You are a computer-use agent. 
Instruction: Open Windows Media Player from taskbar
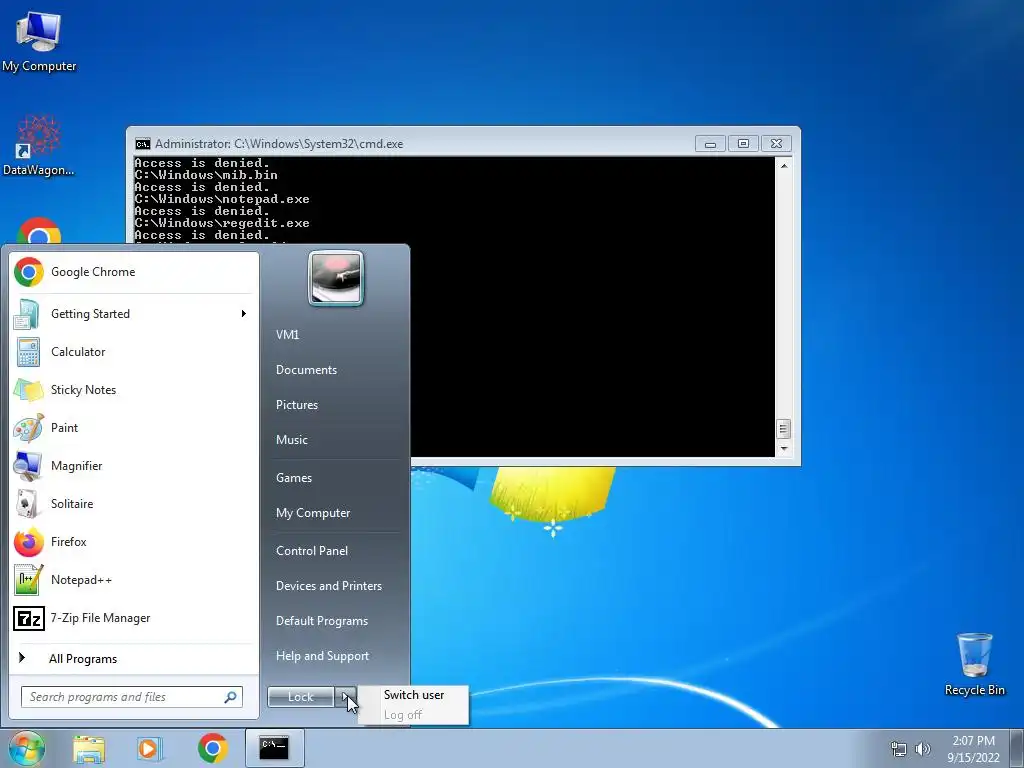click(x=149, y=748)
